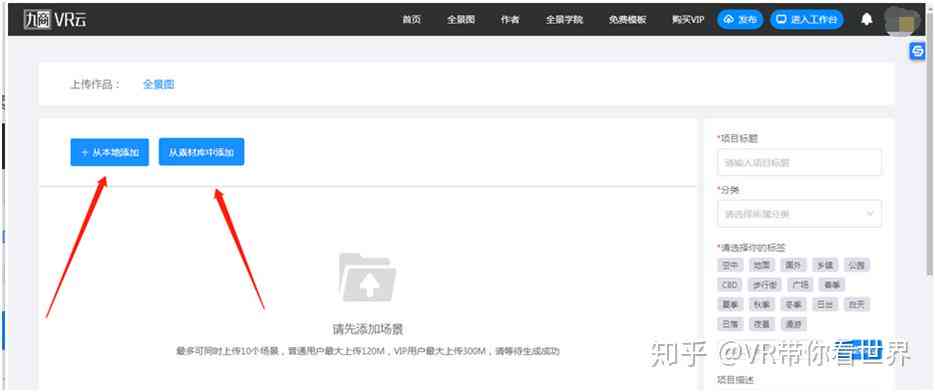935x392 pixels.
Task: Click the 从素材库中添加 button
Action: tap(202, 152)
